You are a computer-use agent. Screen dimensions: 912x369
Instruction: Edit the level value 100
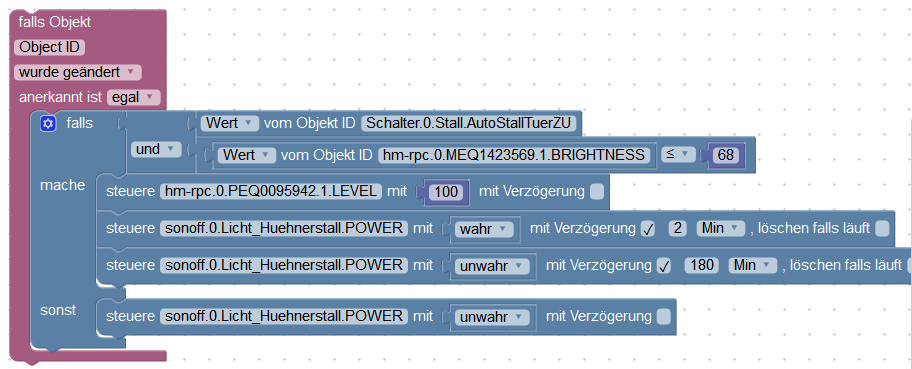tap(446, 191)
